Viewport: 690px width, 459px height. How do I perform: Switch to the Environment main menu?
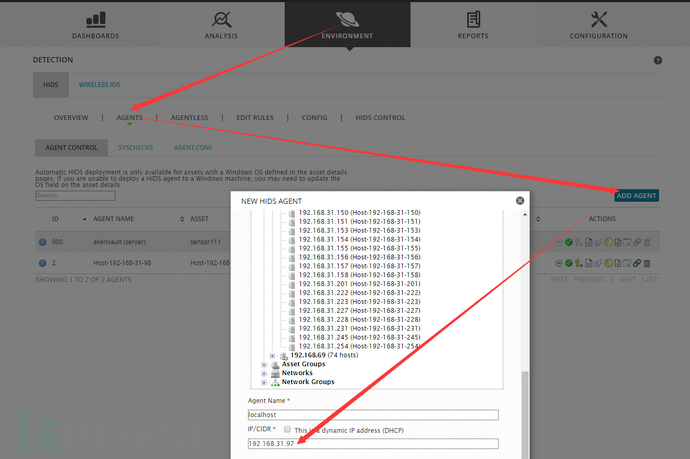click(x=348, y=24)
